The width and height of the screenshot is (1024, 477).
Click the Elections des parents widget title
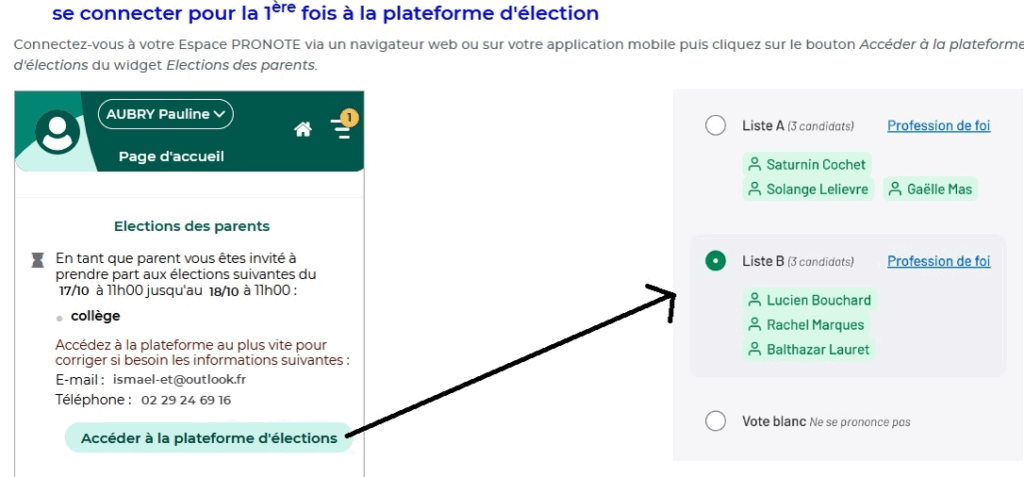(192, 226)
